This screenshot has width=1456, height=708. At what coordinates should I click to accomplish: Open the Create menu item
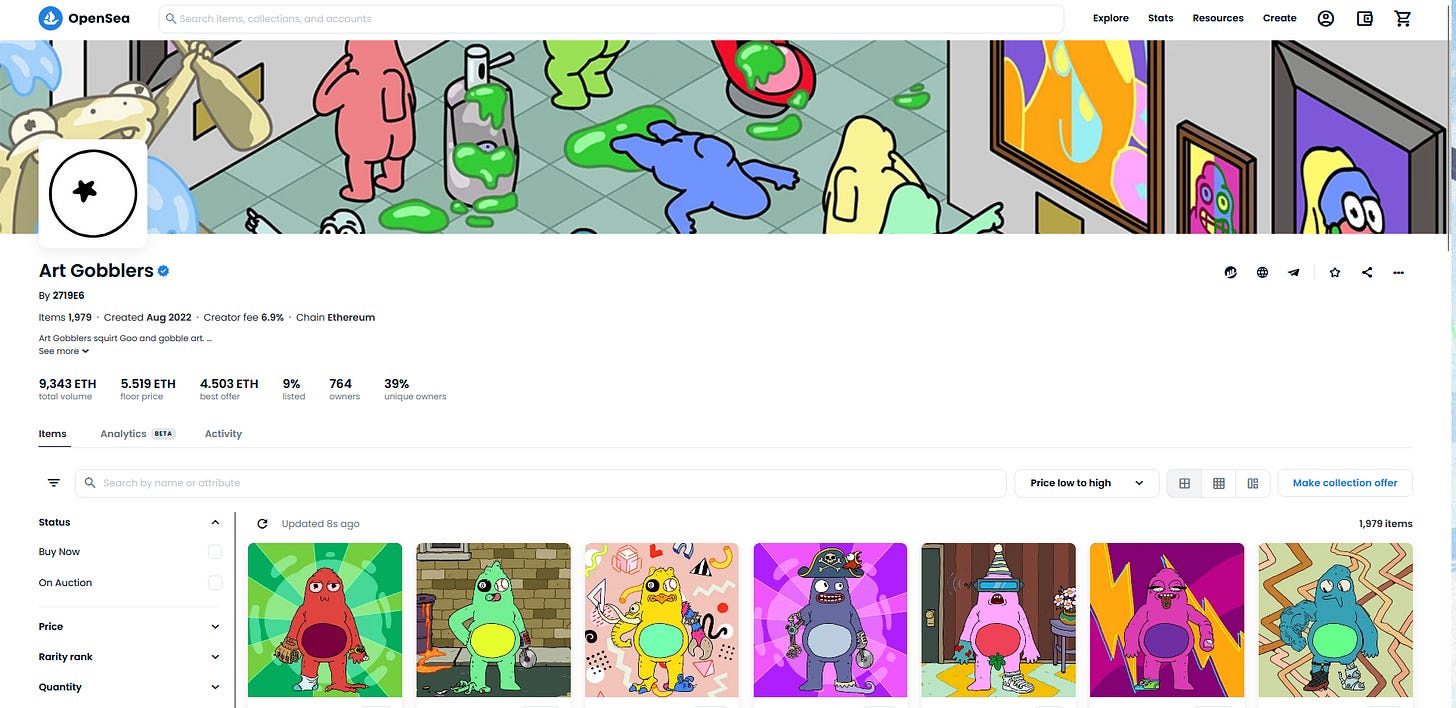(1279, 18)
